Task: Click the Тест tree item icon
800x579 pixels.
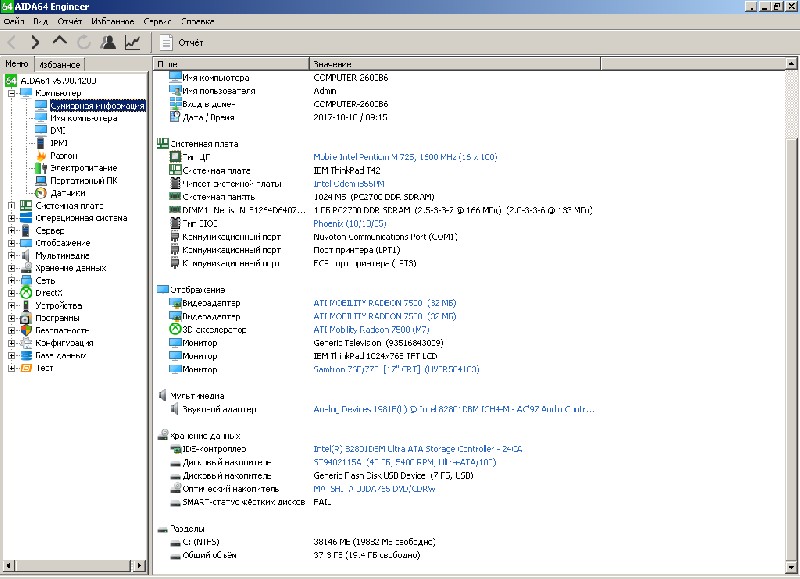Action: click(x=26, y=368)
